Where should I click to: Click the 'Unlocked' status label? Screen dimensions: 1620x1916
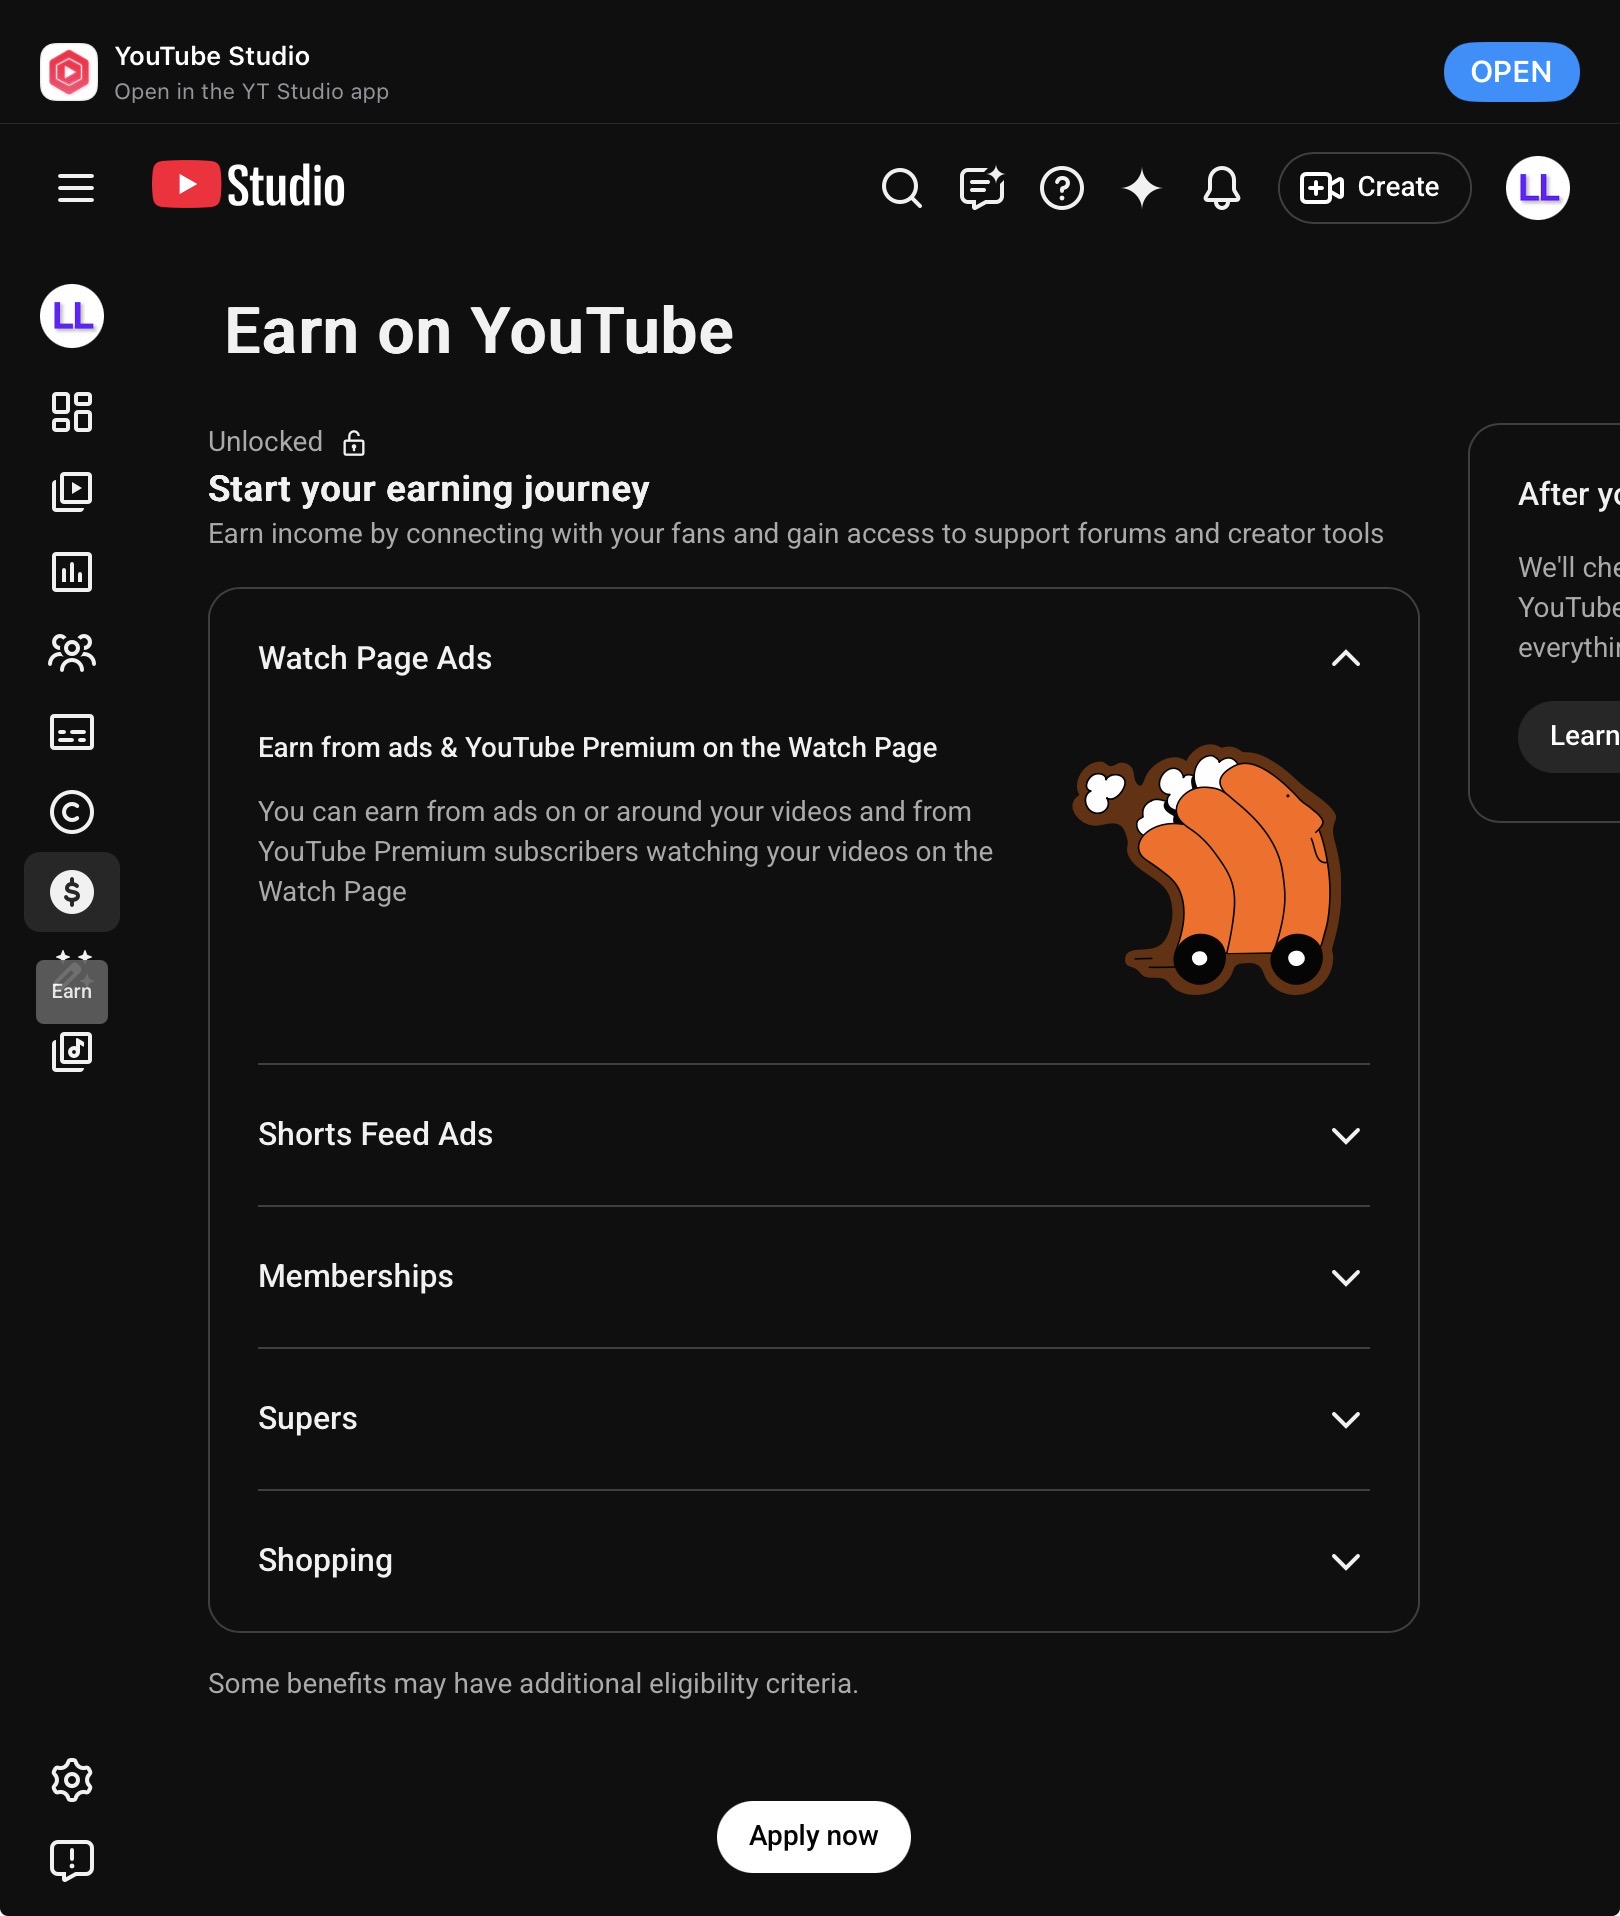click(265, 442)
